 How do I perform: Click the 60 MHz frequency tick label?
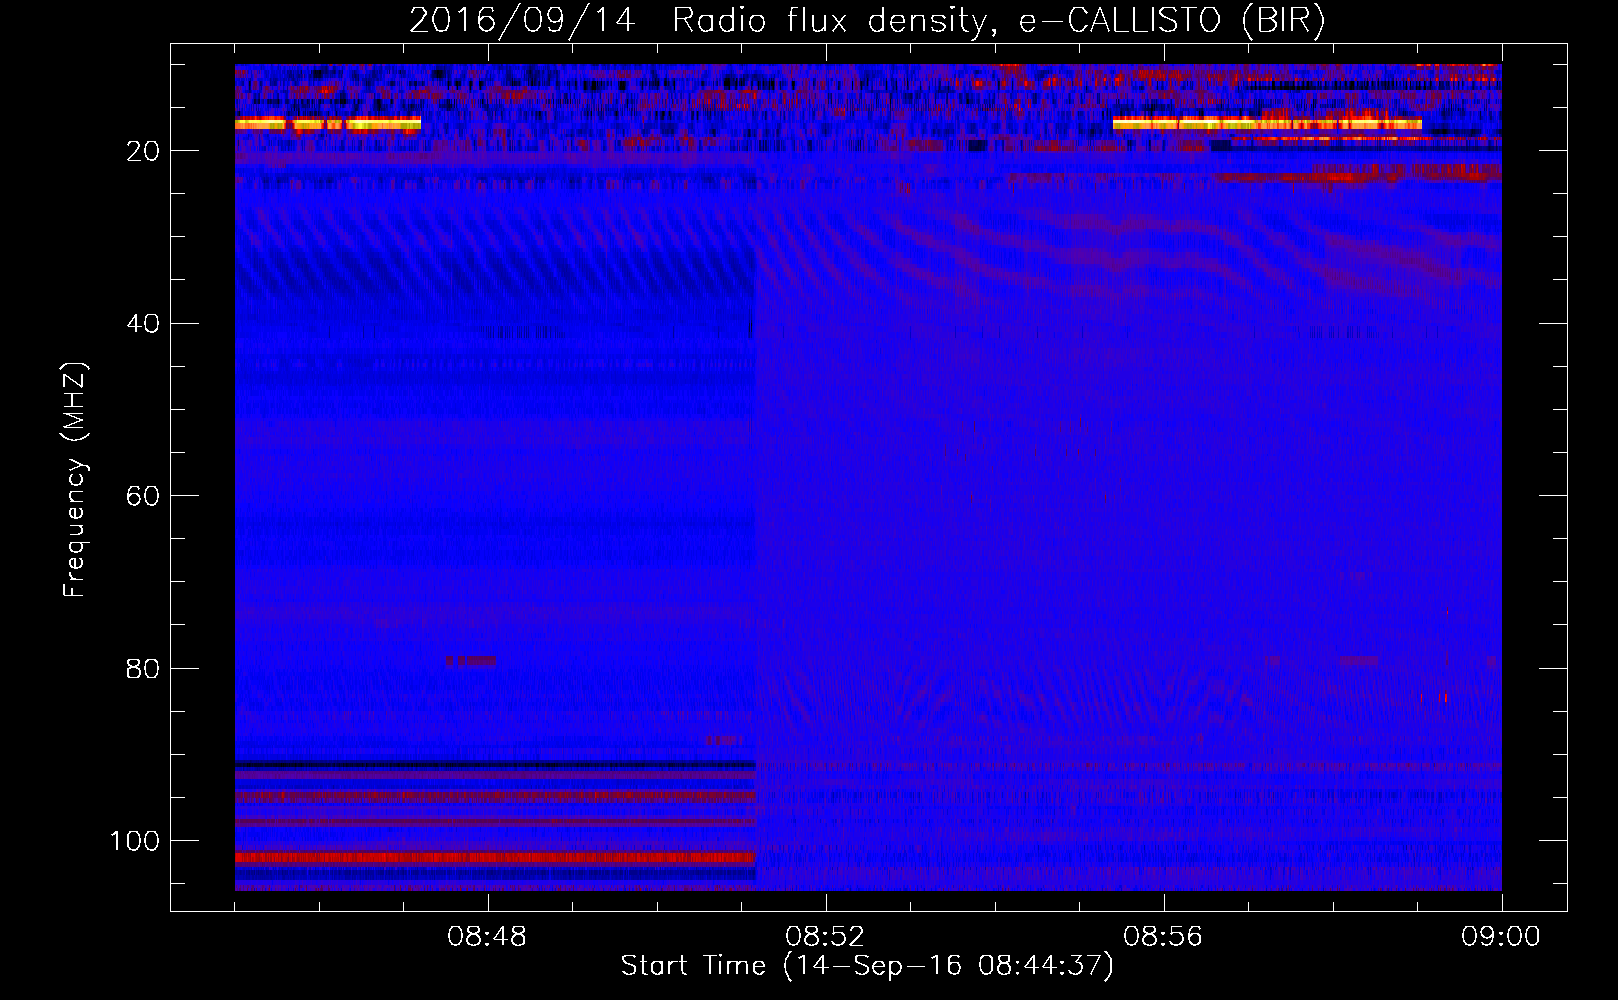click(144, 496)
